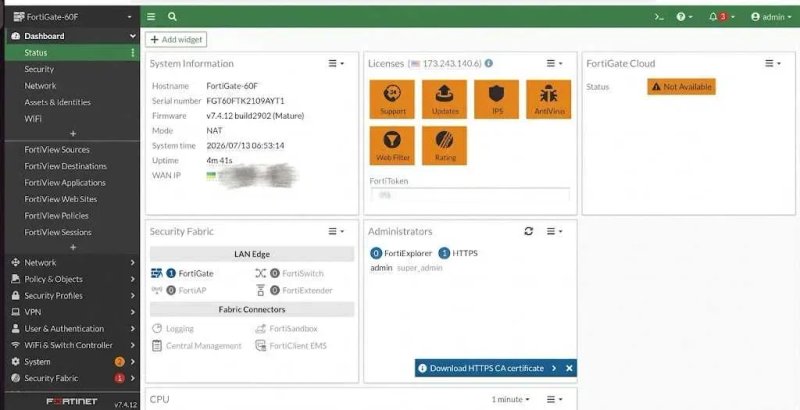Open FortiView Sources
Viewport: 800px width, 410px height.
(x=57, y=149)
